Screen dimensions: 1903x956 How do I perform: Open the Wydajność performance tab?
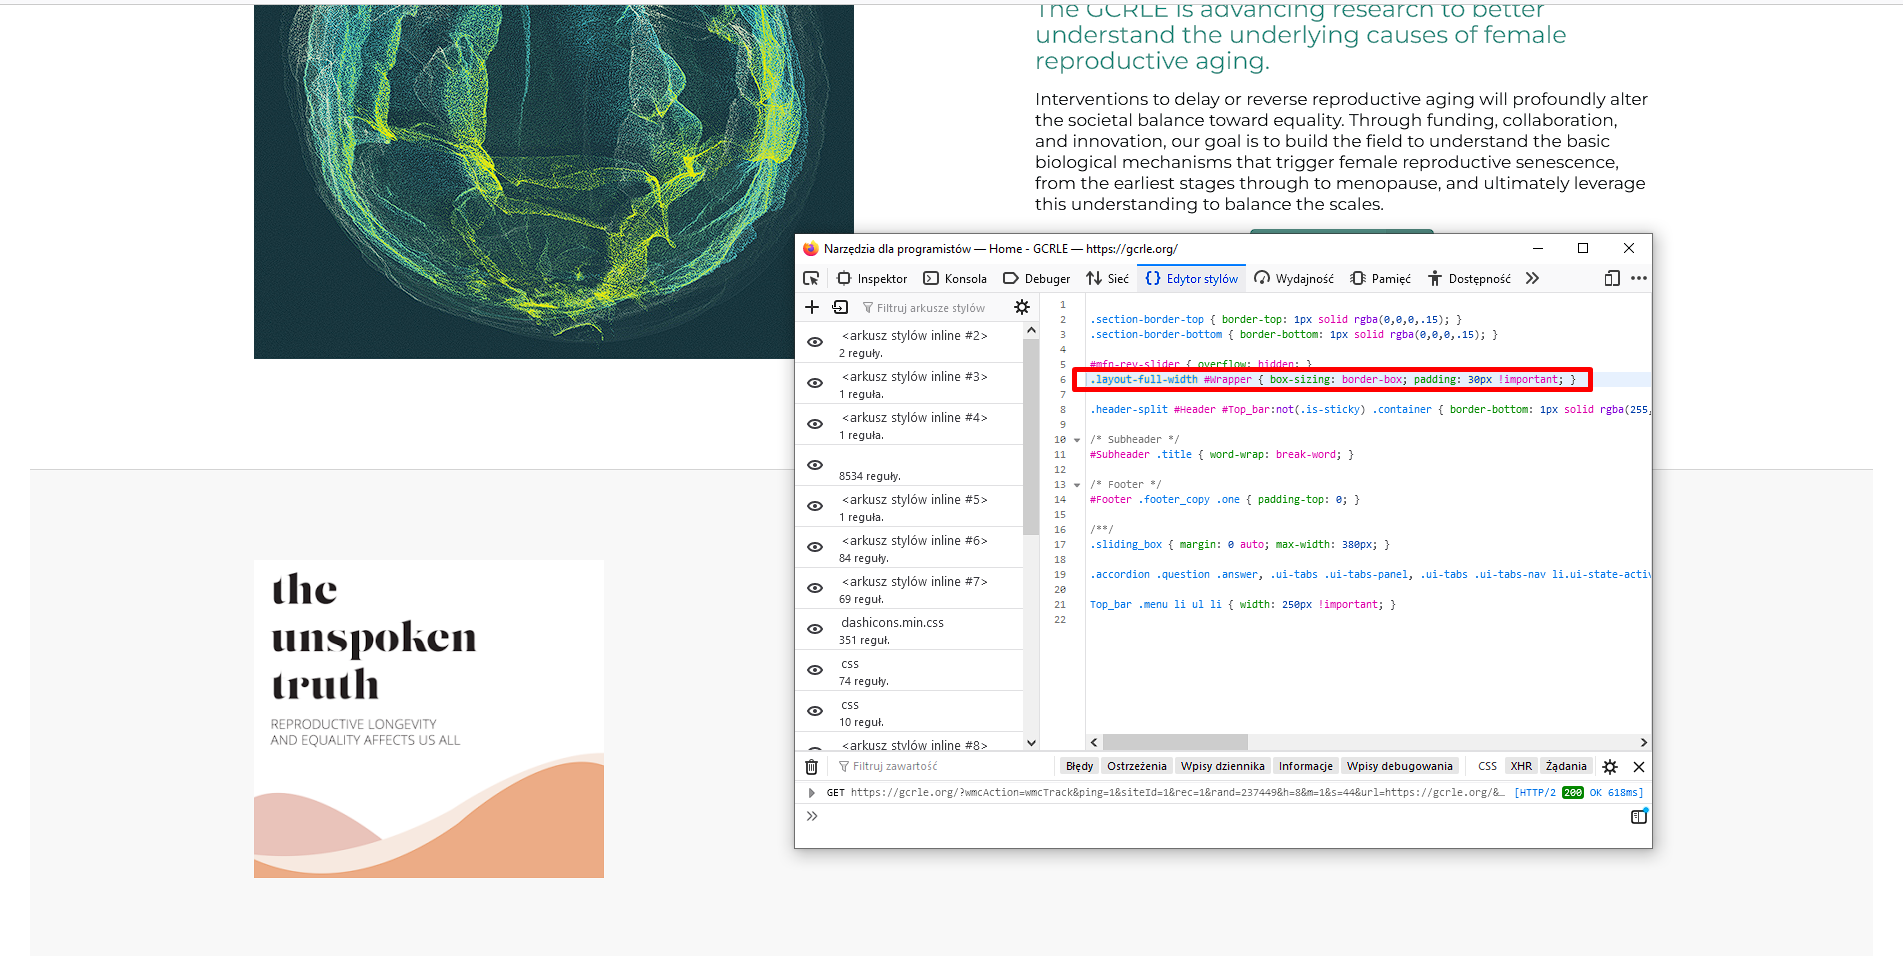(1294, 278)
